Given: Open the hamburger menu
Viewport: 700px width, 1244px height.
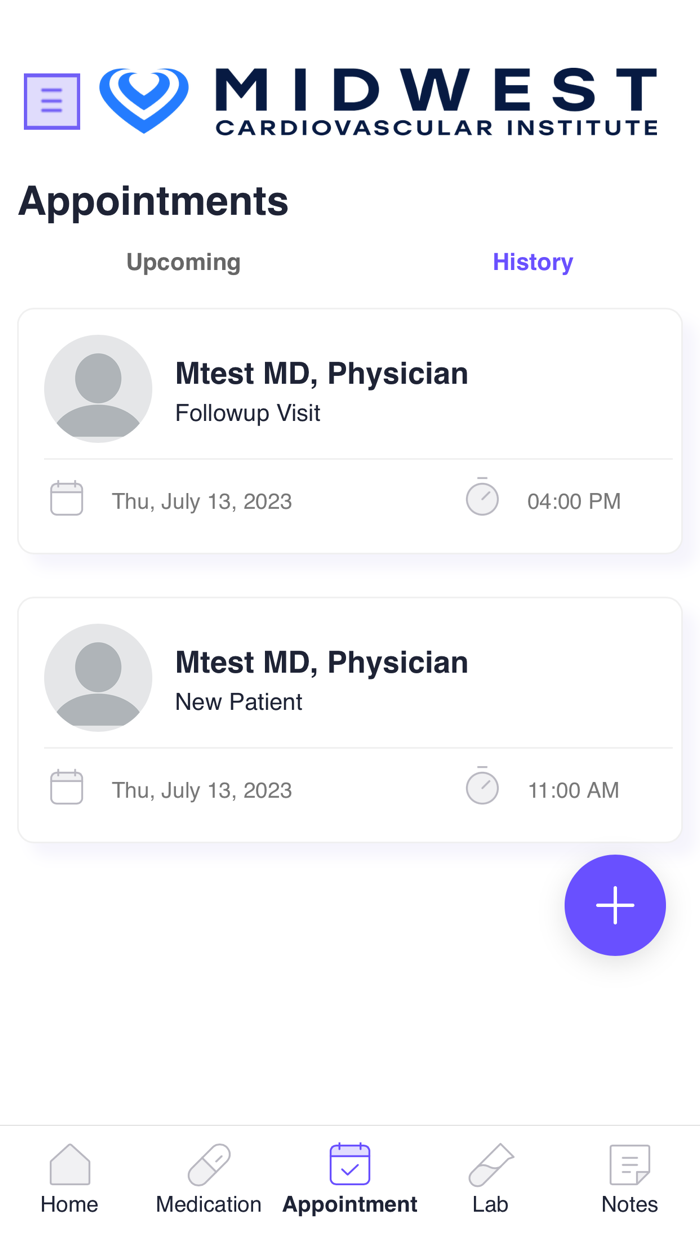Looking at the screenshot, I should 51,101.
